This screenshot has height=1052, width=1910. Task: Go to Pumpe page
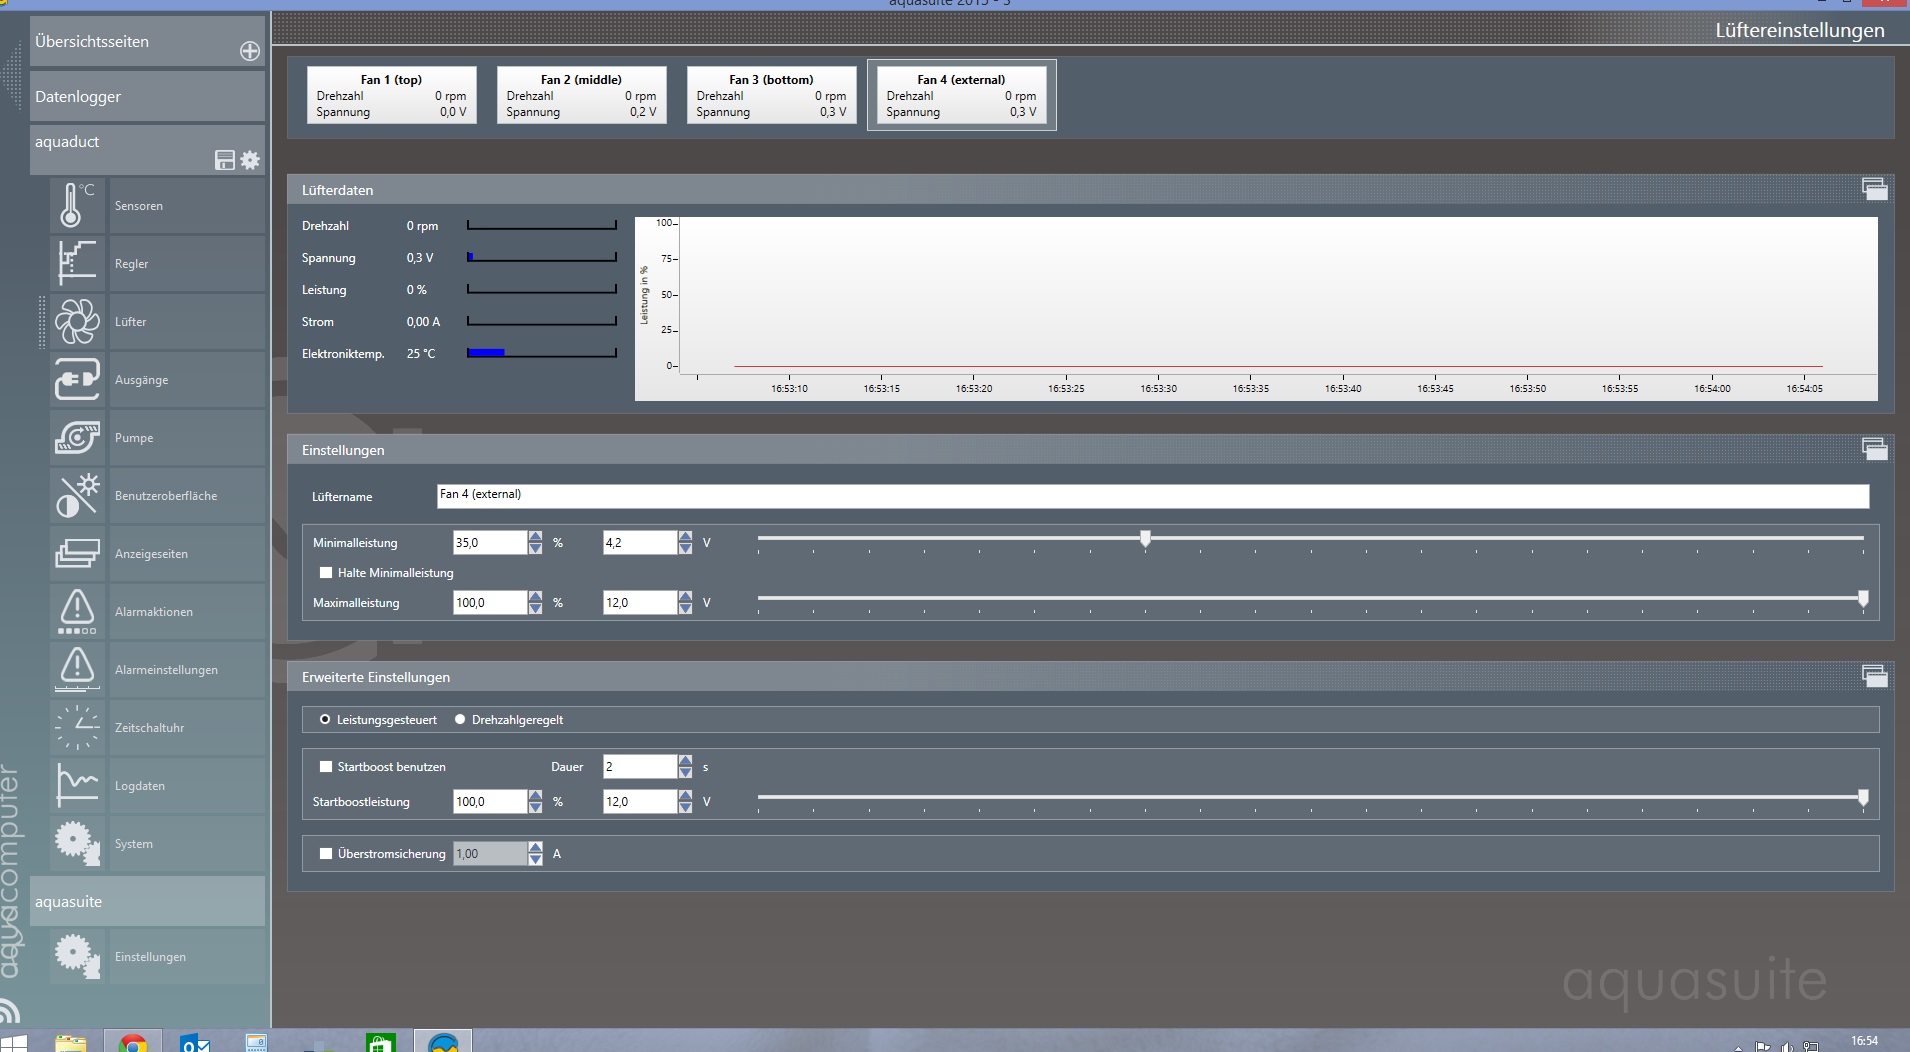tap(187, 438)
